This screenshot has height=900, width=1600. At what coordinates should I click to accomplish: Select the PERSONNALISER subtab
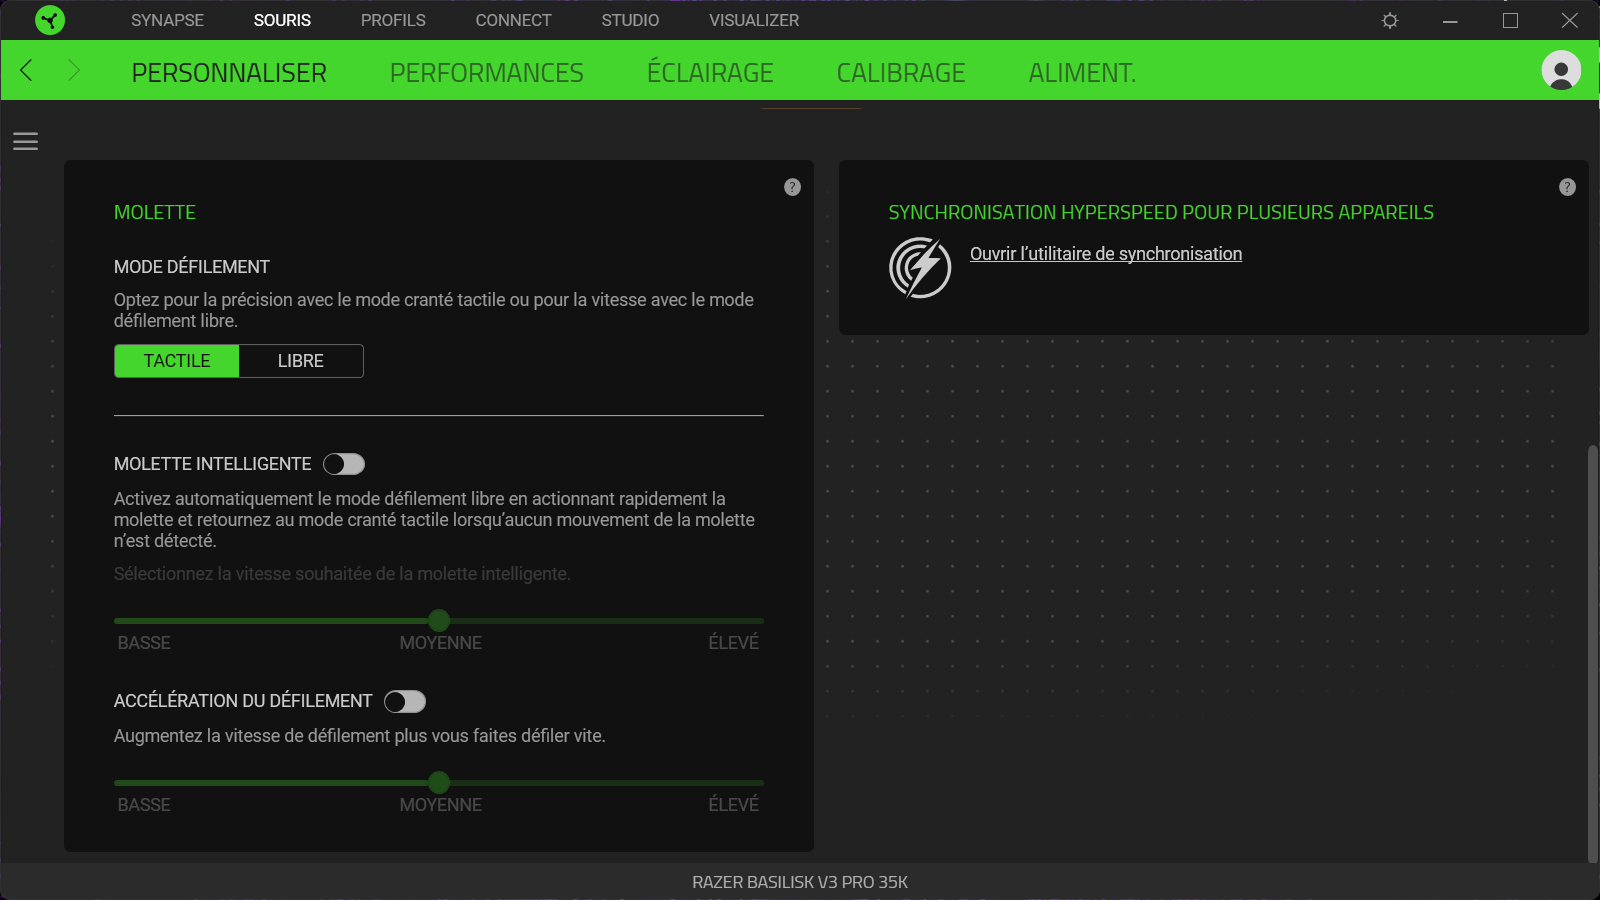tap(229, 73)
